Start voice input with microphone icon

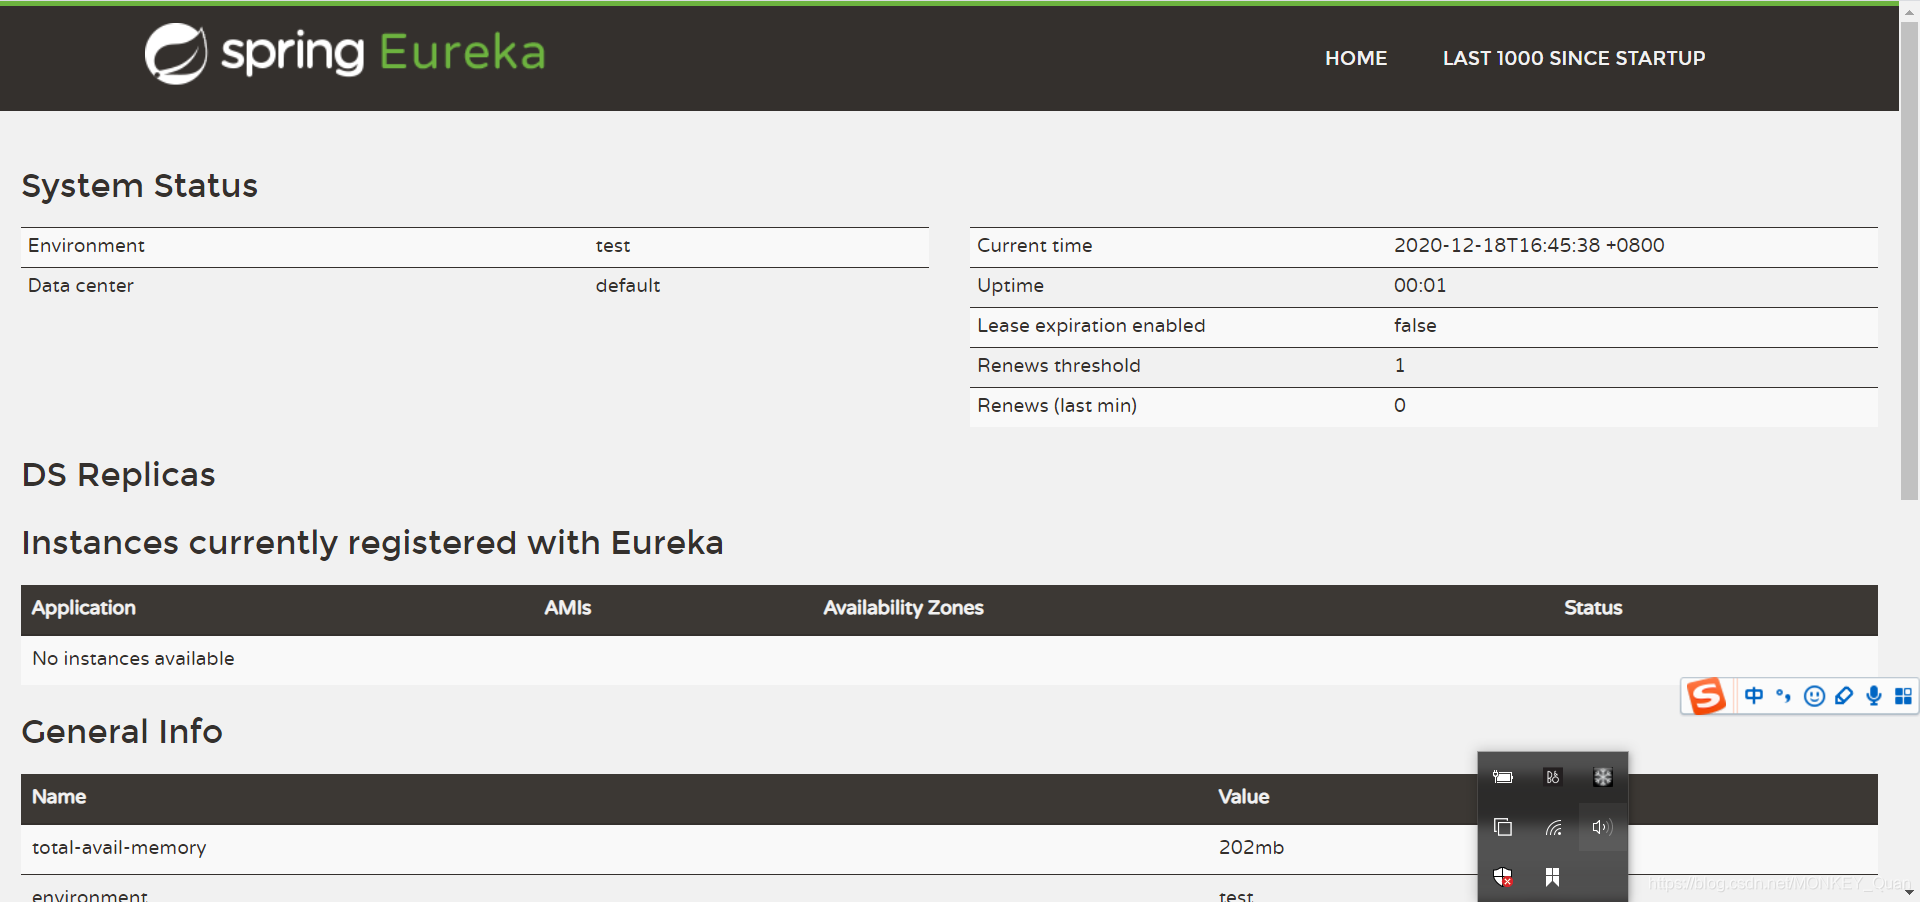tap(1874, 696)
